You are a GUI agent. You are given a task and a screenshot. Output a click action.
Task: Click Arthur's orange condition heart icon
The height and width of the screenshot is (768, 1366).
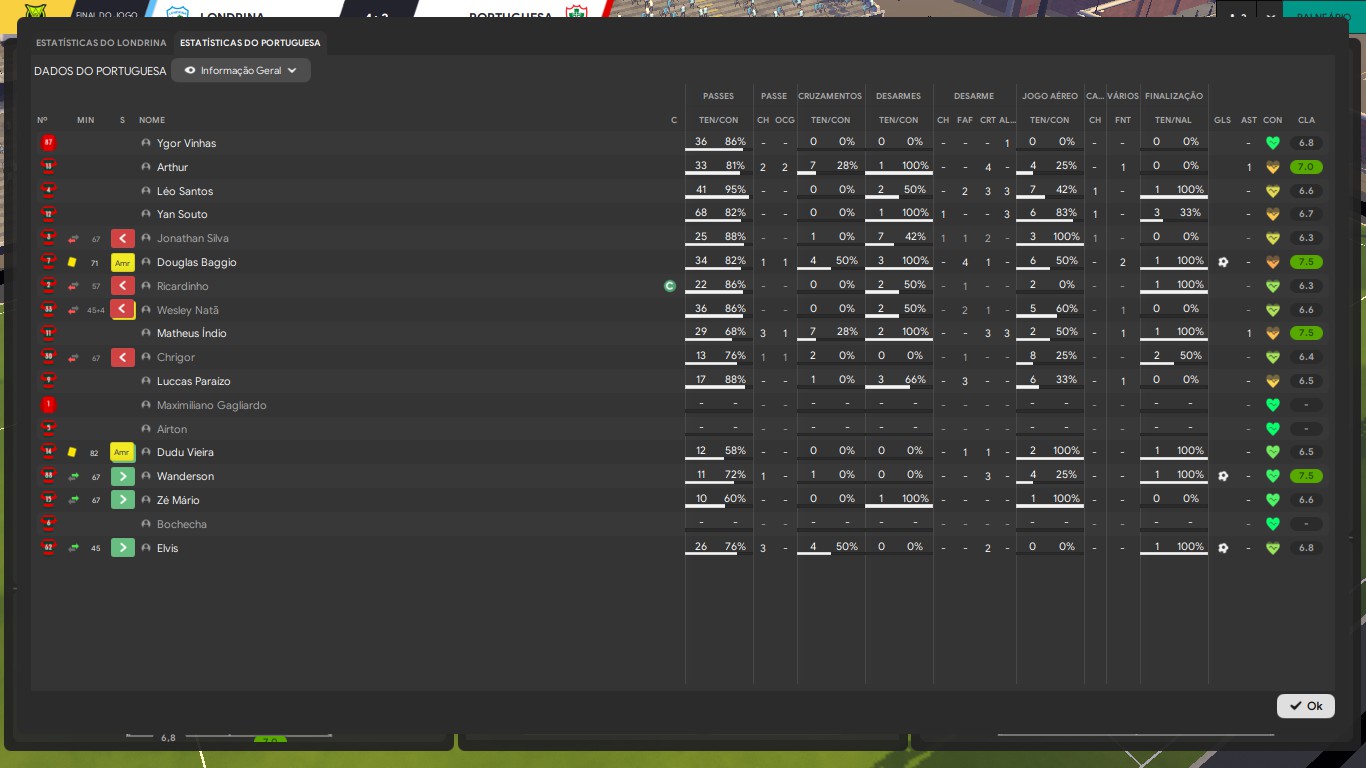[x=1273, y=167]
